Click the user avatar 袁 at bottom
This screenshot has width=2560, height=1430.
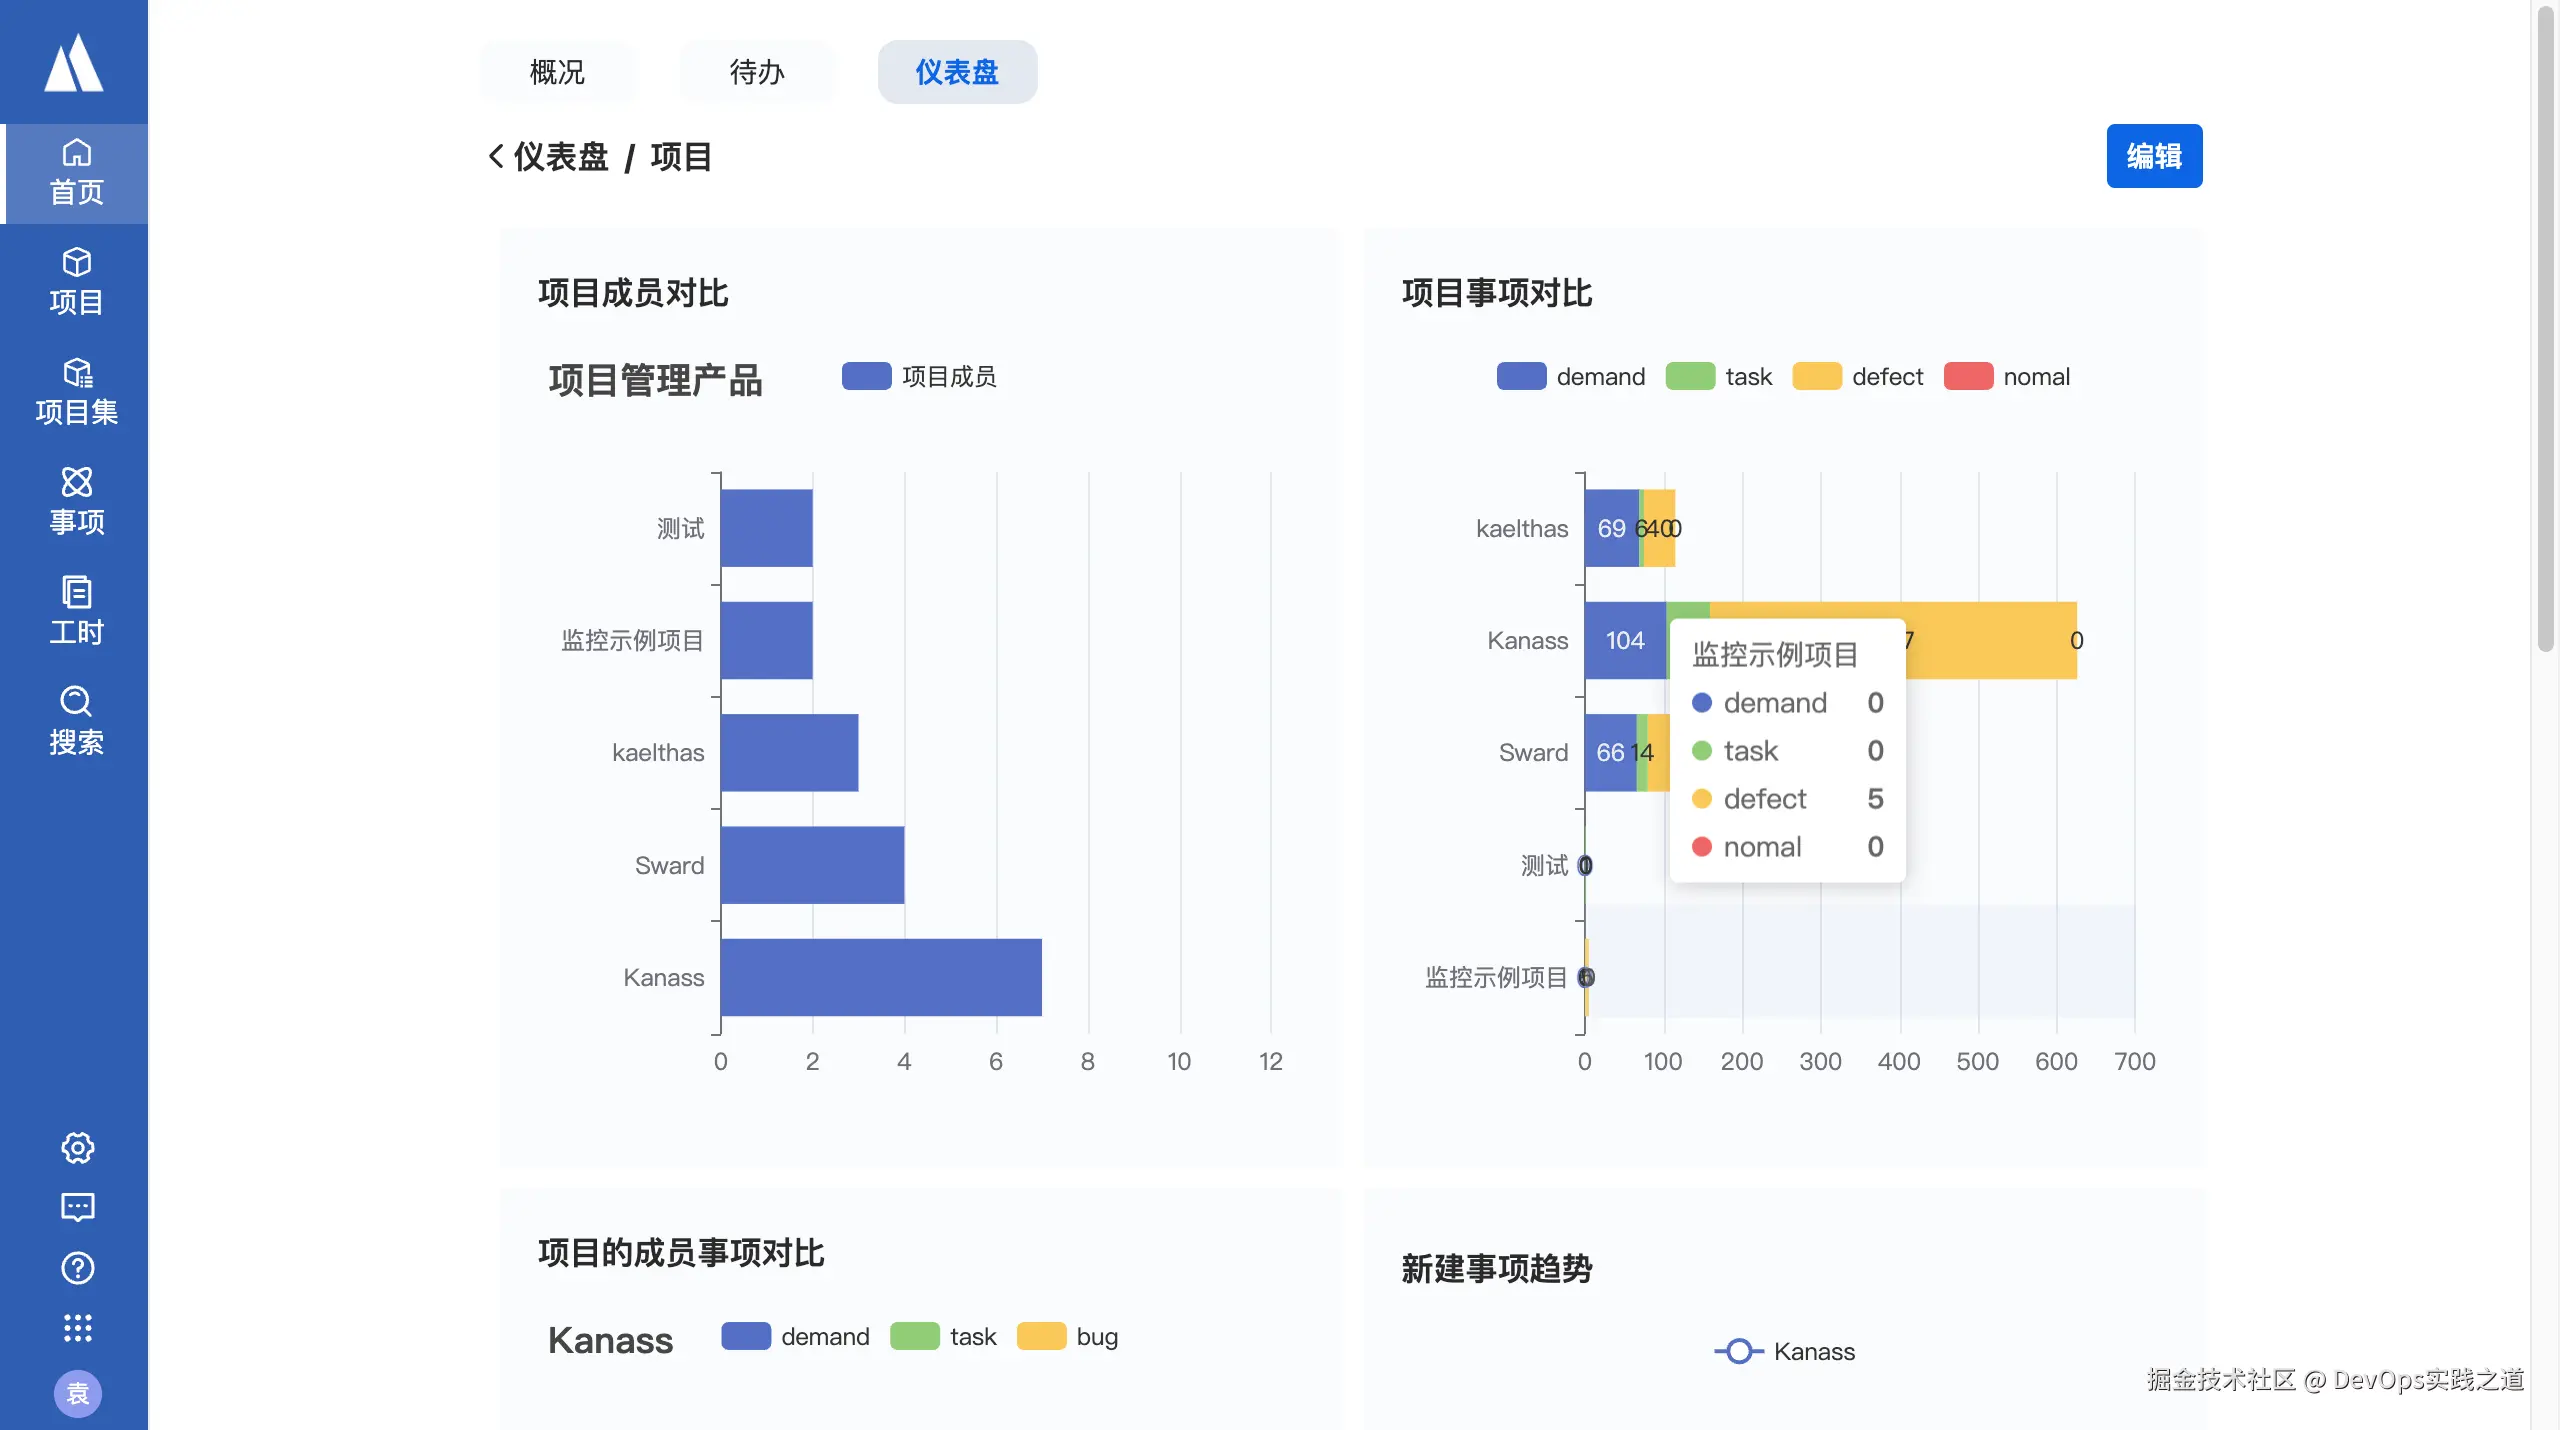tap(77, 1393)
